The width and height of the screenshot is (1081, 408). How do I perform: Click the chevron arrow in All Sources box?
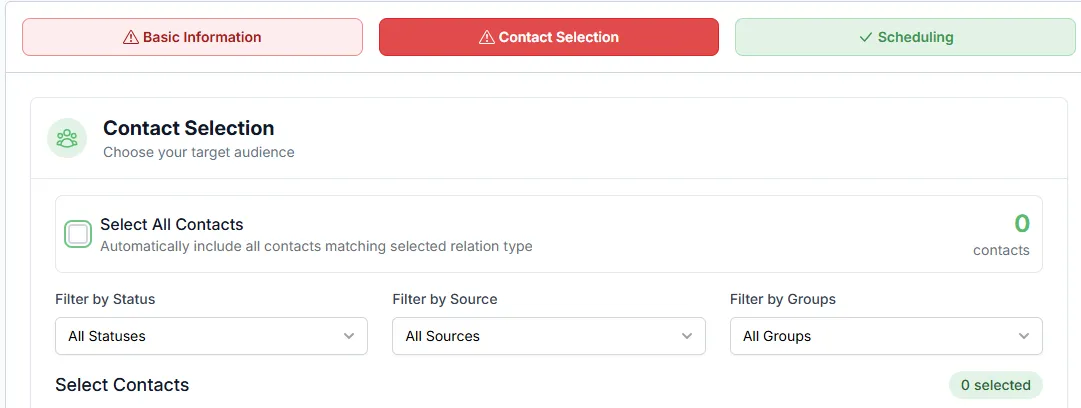point(687,336)
